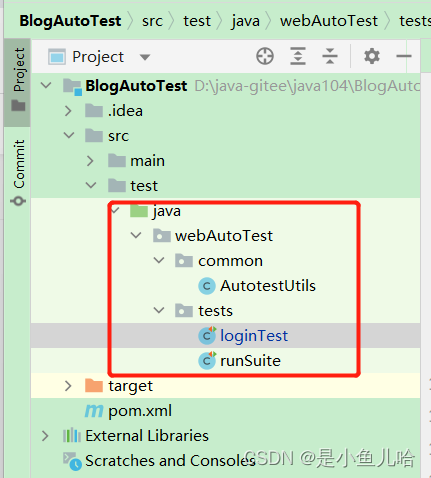Expand External Libraries node

click(45, 436)
